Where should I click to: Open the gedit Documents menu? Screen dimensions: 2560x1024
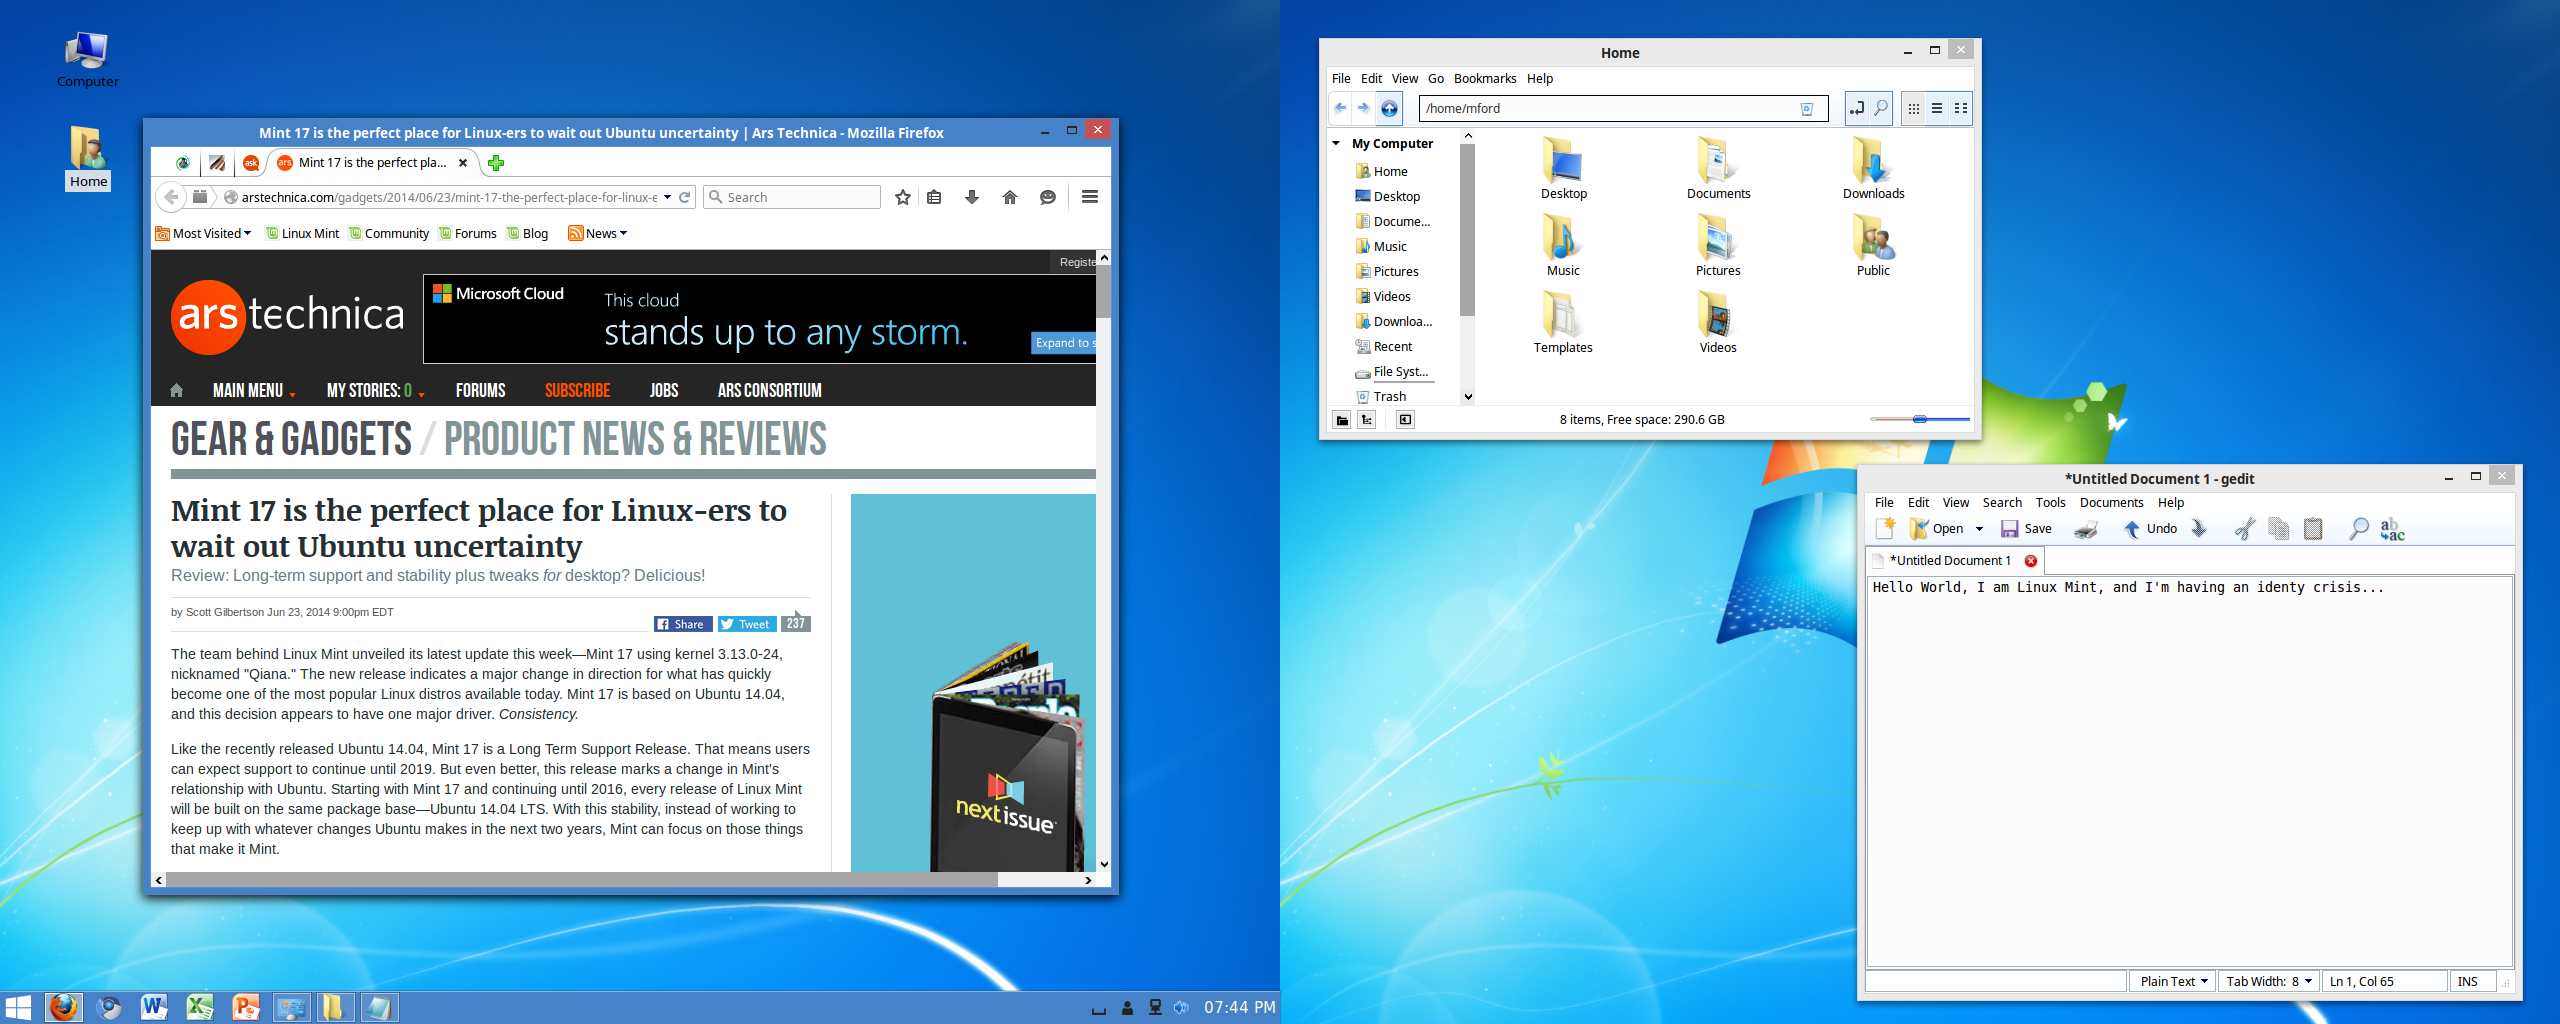point(2111,503)
